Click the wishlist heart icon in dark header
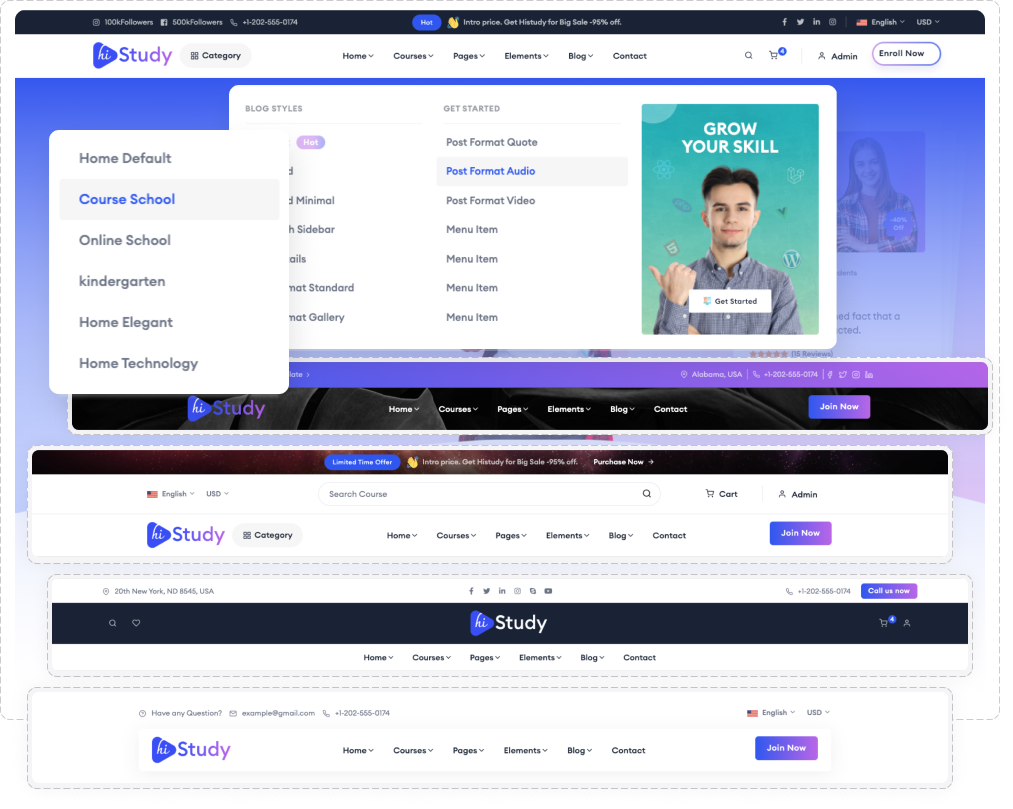1013x809 pixels. point(136,623)
